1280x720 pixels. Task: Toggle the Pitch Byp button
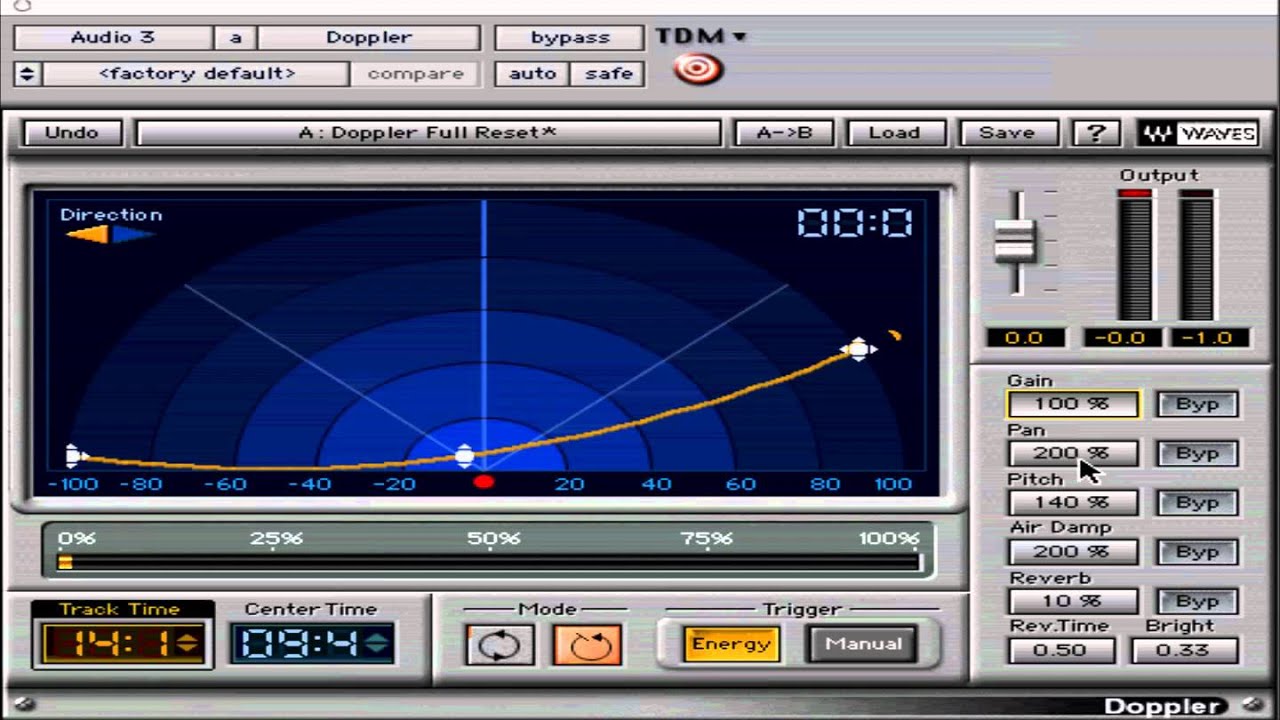(x=1197, y=502)
